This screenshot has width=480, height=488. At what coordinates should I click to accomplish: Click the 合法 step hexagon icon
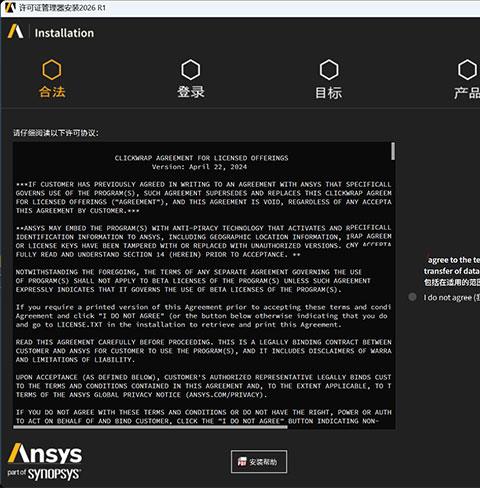tap(52, 70)
